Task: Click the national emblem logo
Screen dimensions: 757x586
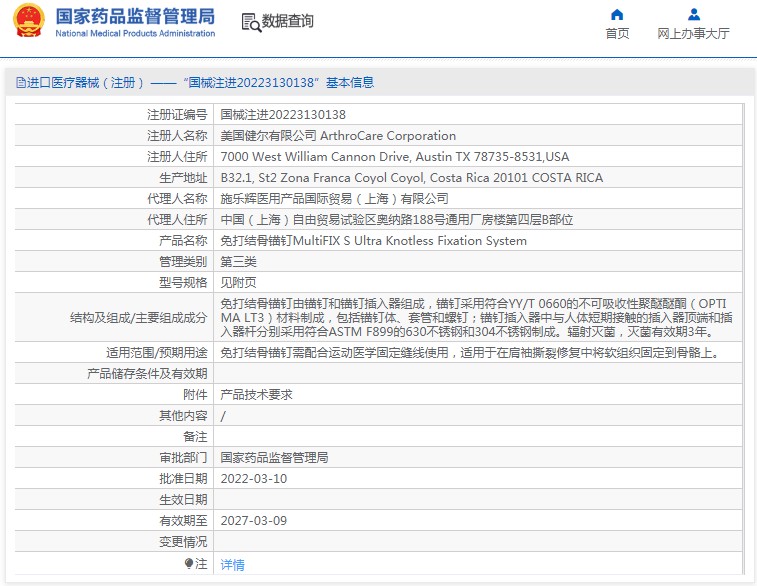Action: (x=28, y=21)
